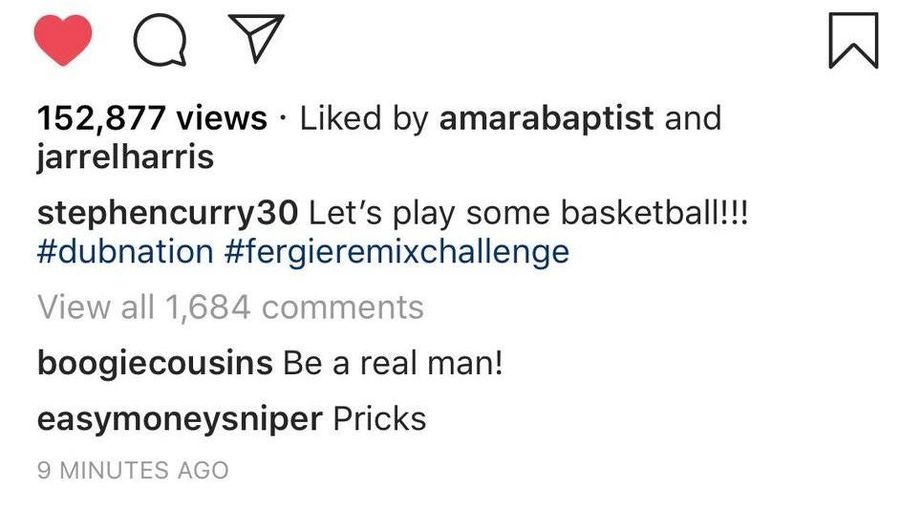
Task: Open the easymoneysniper commenter profile
Action: (180, 420)
